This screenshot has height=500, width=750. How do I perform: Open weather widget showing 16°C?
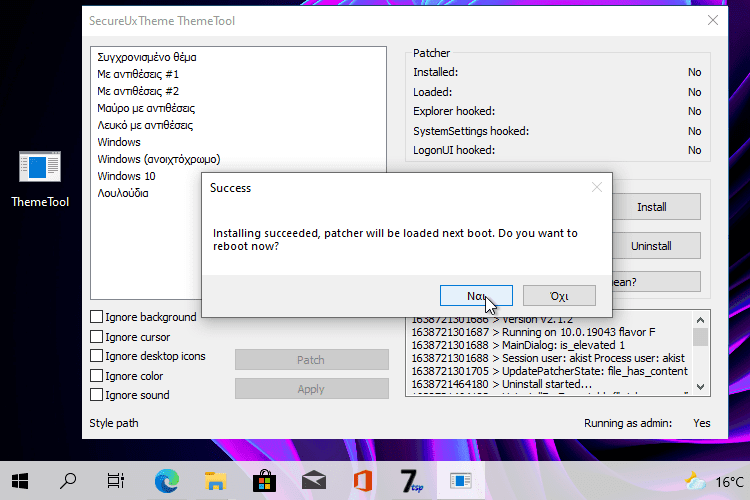[715, 481]
